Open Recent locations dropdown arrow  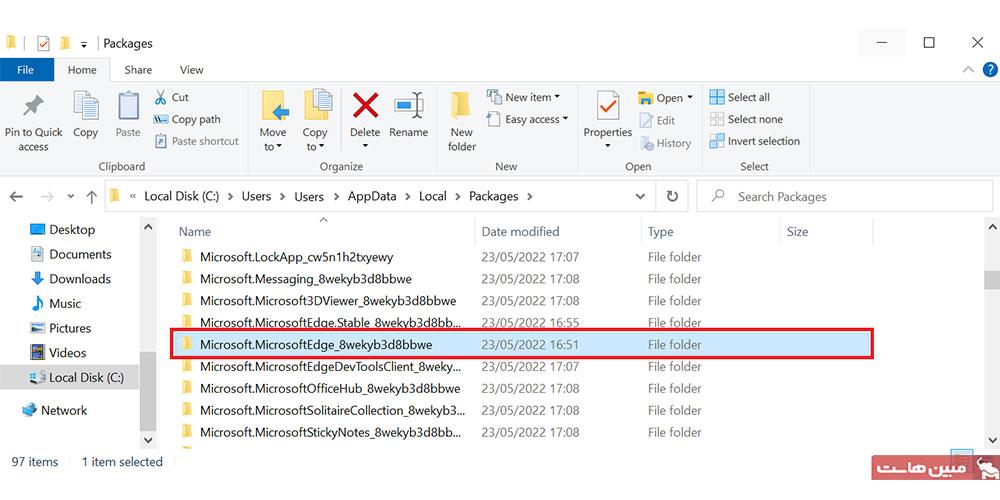coord(71,196)
